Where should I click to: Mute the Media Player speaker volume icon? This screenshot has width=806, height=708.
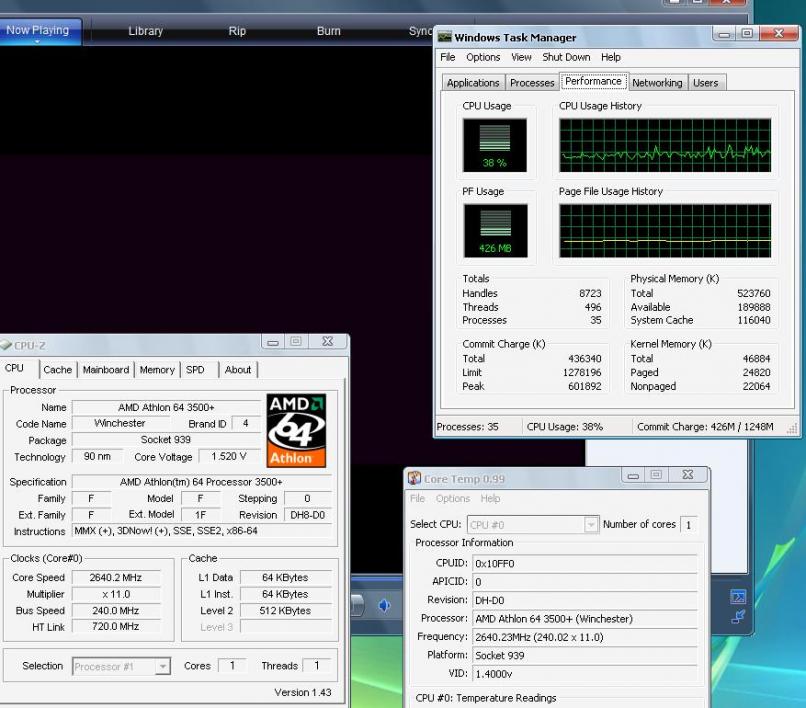click(384, 606)
